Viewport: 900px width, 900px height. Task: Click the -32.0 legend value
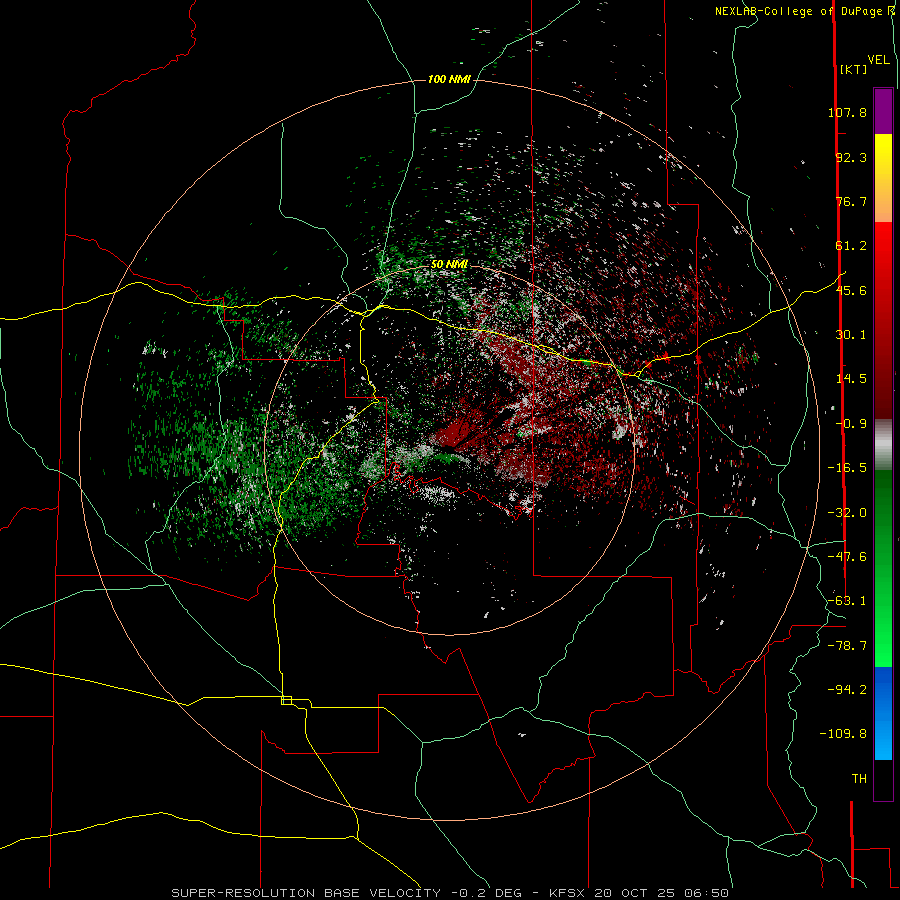click(847, 513)
